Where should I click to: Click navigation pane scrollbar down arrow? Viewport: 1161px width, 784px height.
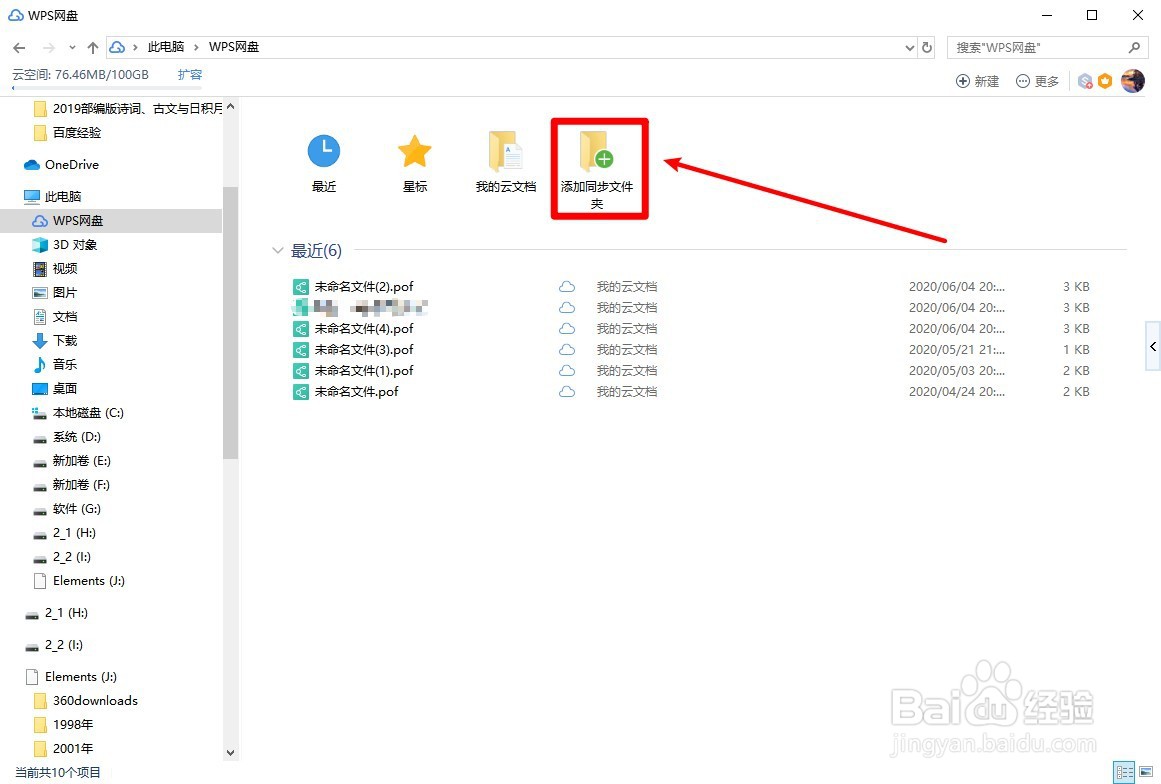click(x=230, y=752)
